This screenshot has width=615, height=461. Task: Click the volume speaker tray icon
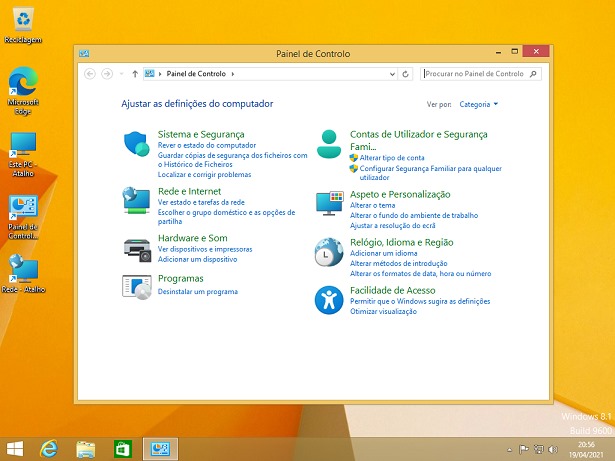[x=553, y=449]
